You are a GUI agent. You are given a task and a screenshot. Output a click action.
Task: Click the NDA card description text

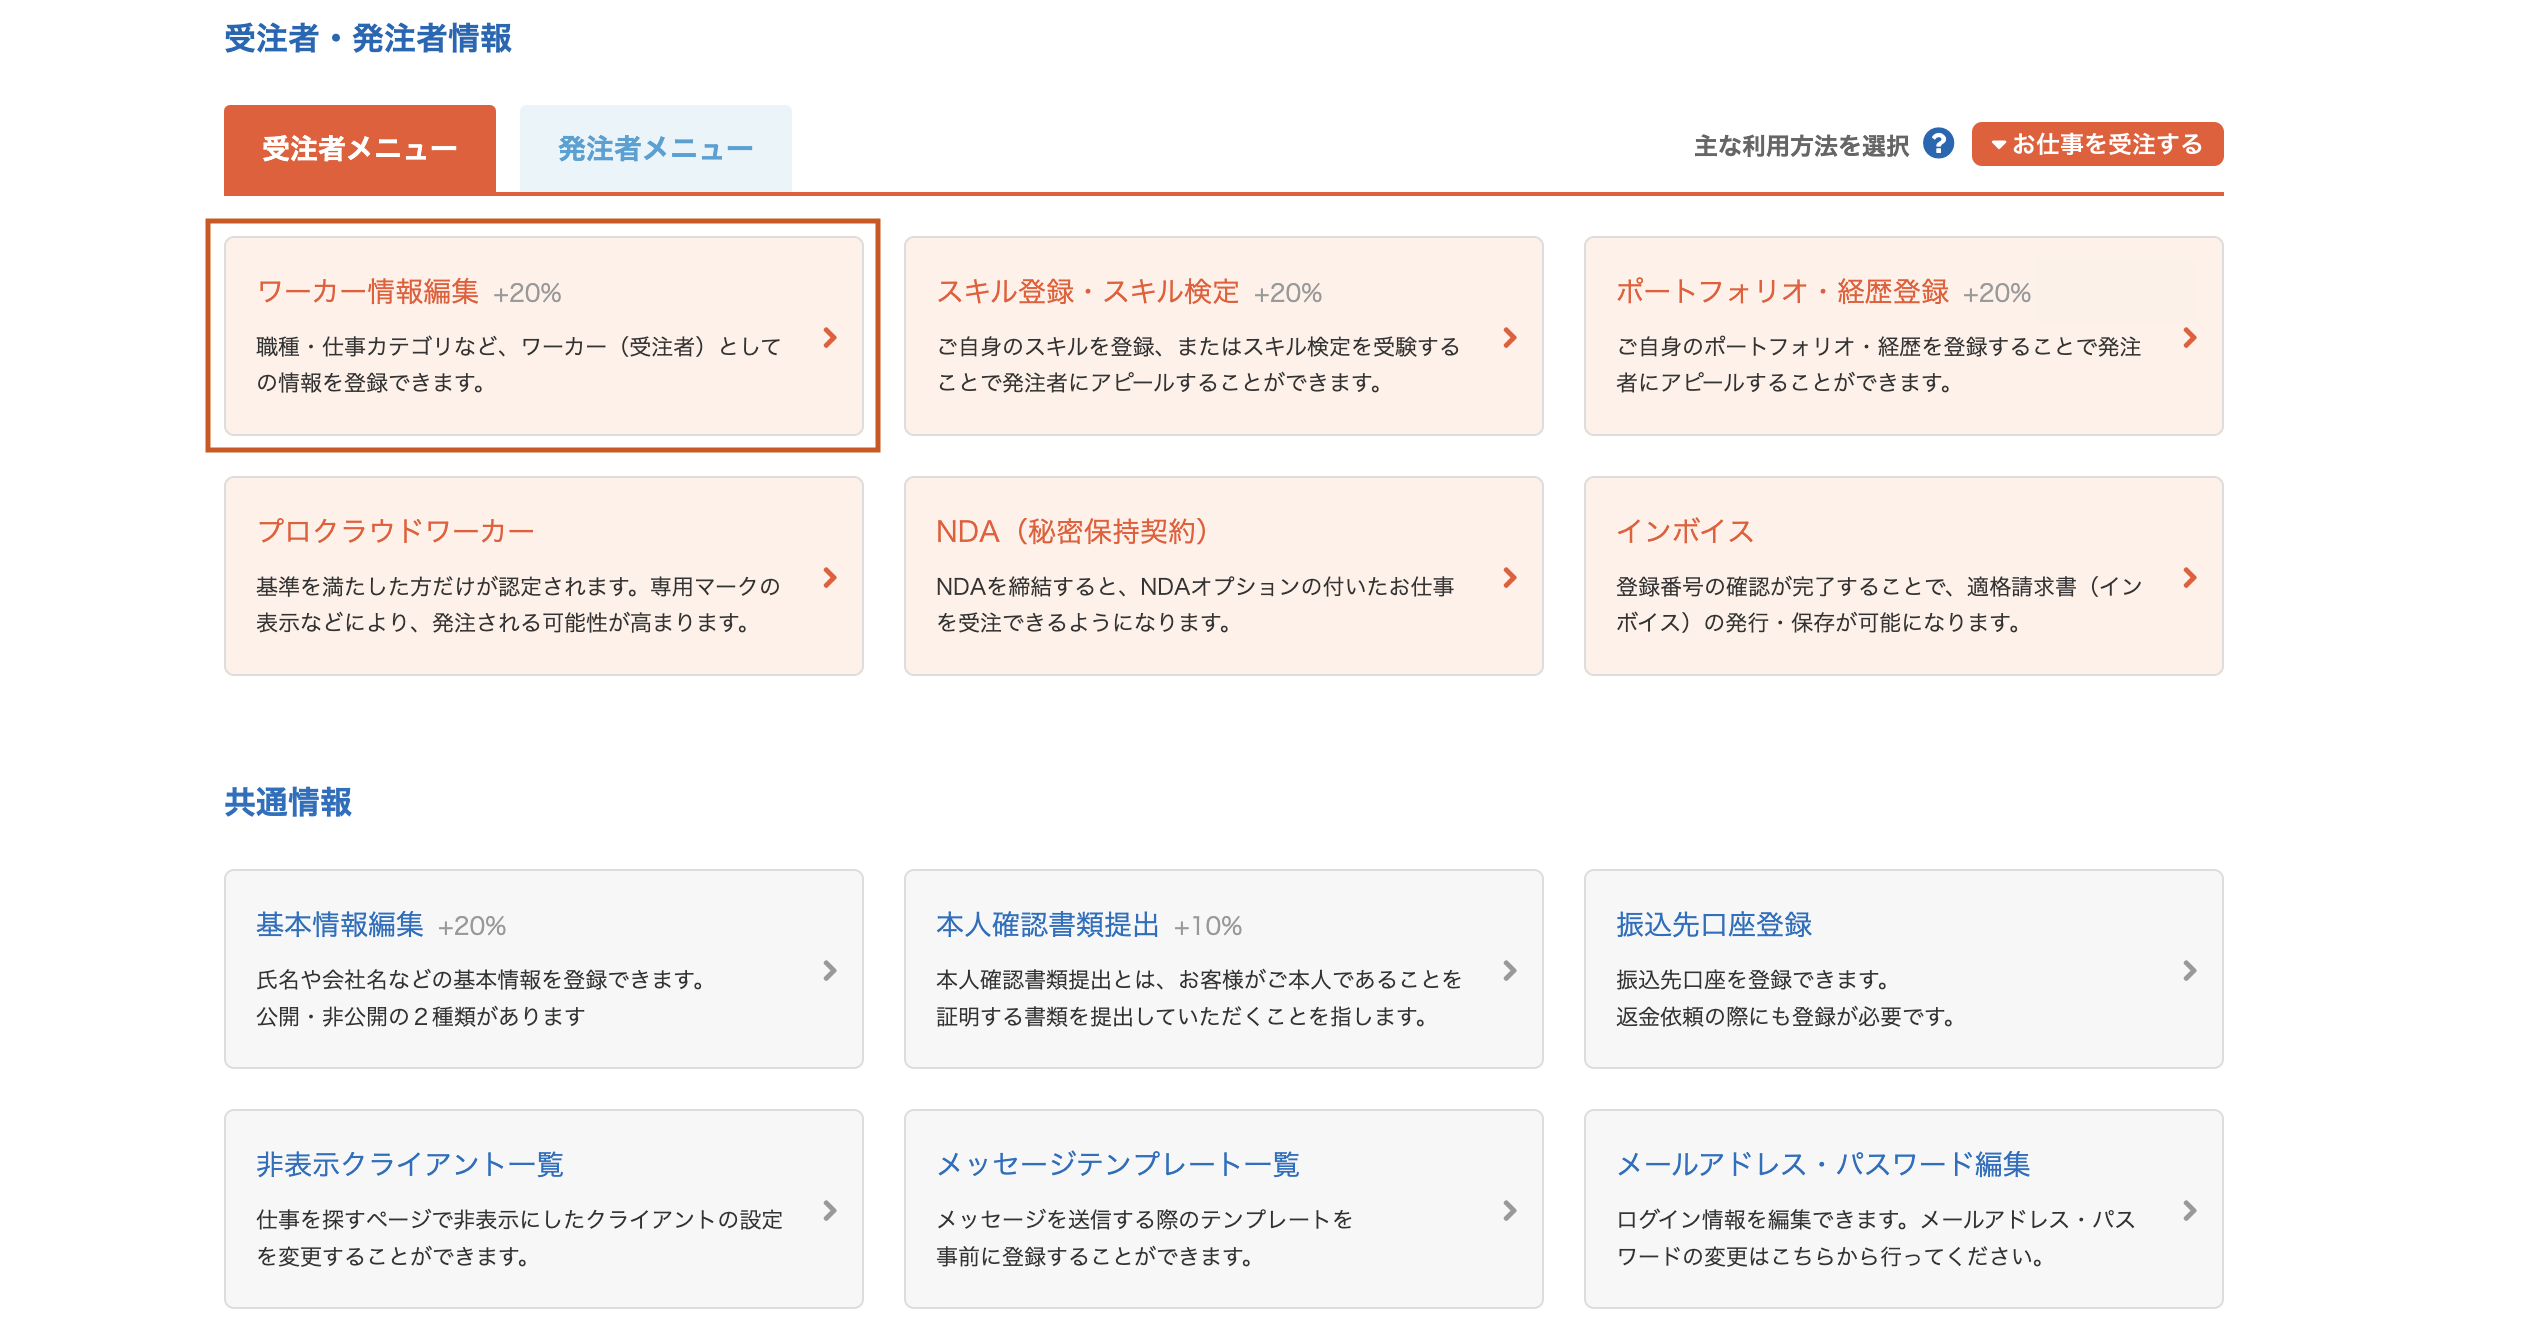(x=1195, y=604)
